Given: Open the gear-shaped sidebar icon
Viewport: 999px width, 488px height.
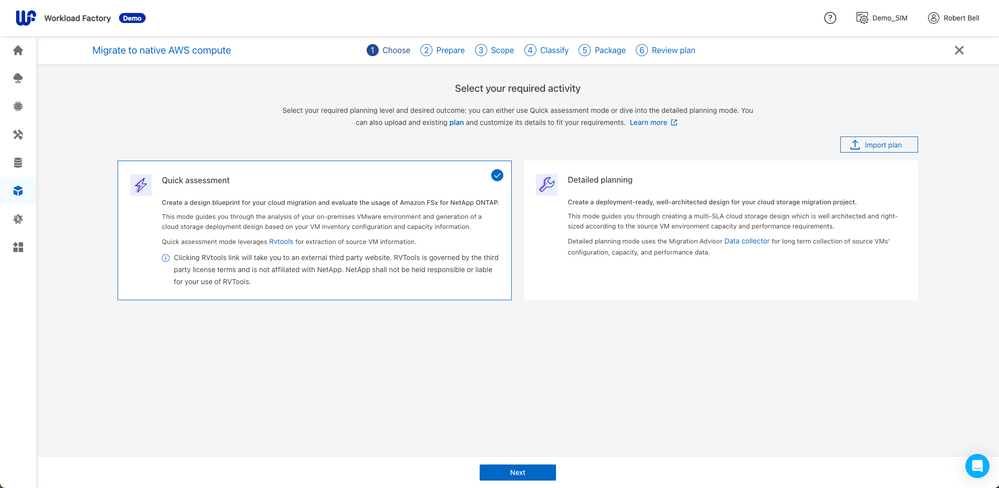Looking at the screenshot, I should (18, 219).
